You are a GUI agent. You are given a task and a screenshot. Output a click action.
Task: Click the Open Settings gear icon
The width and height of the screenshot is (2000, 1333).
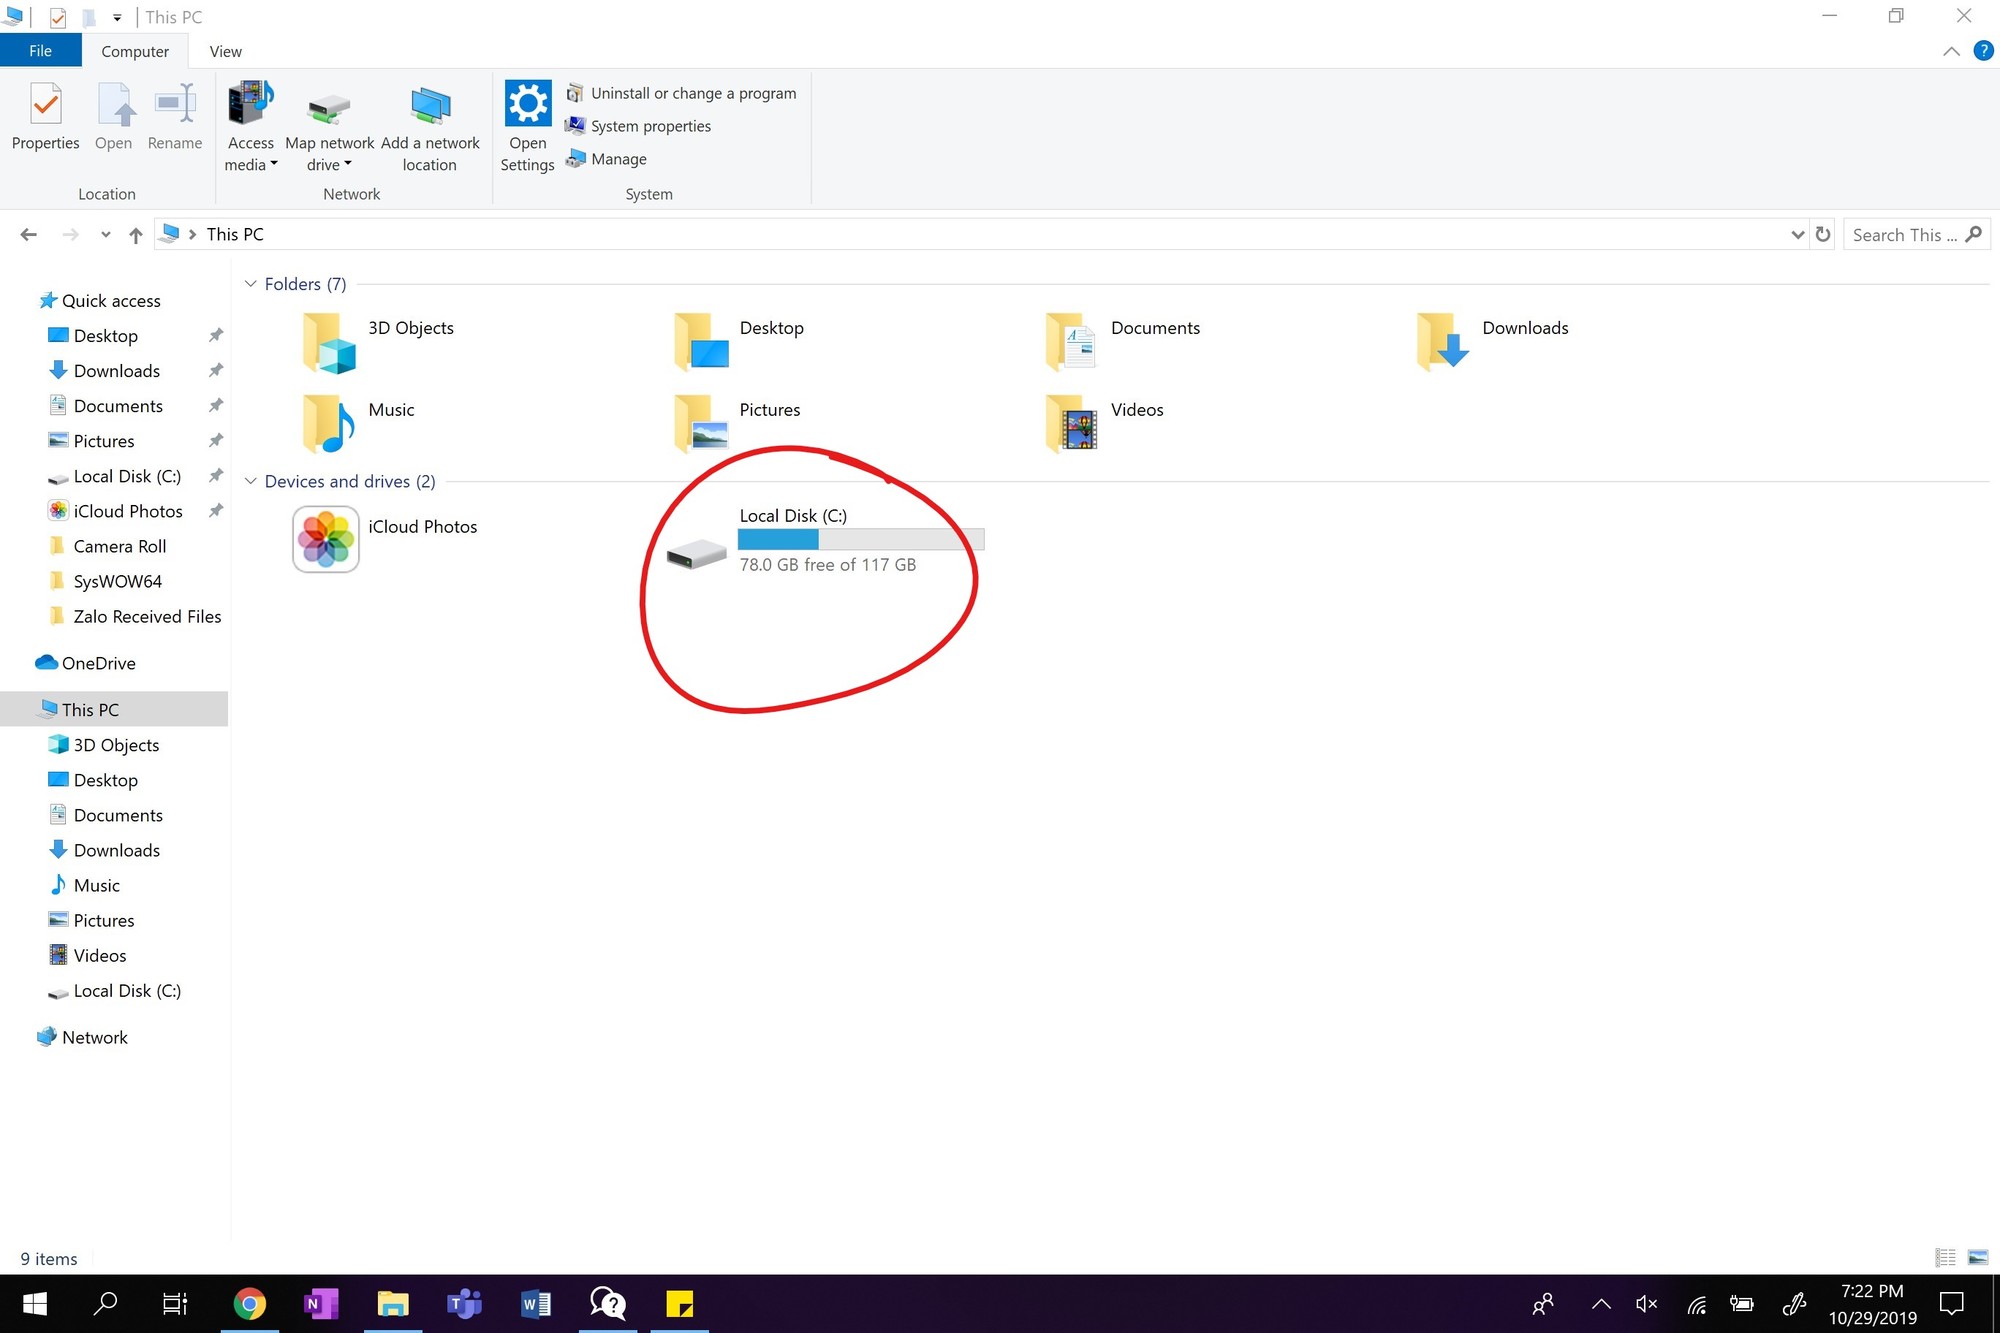click(527, 103)
